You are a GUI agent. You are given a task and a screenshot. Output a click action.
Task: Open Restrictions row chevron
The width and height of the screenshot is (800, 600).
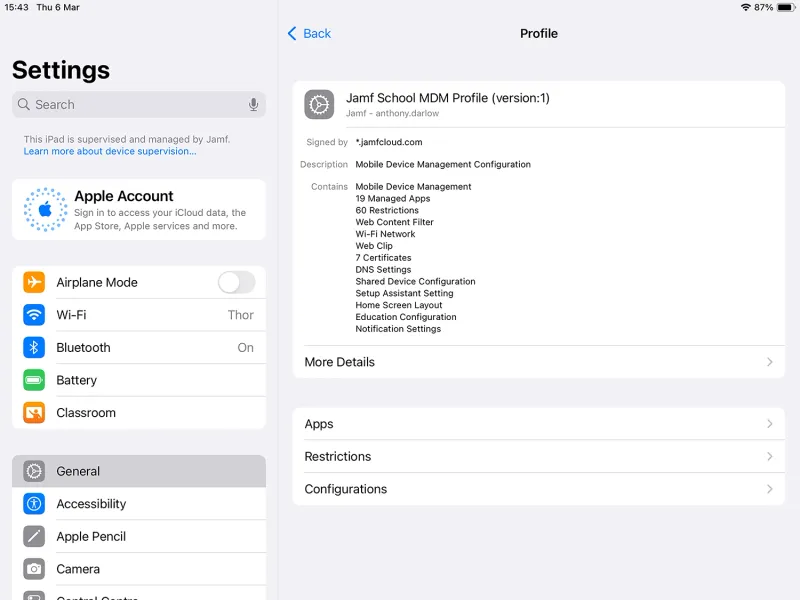click(769, 457)
